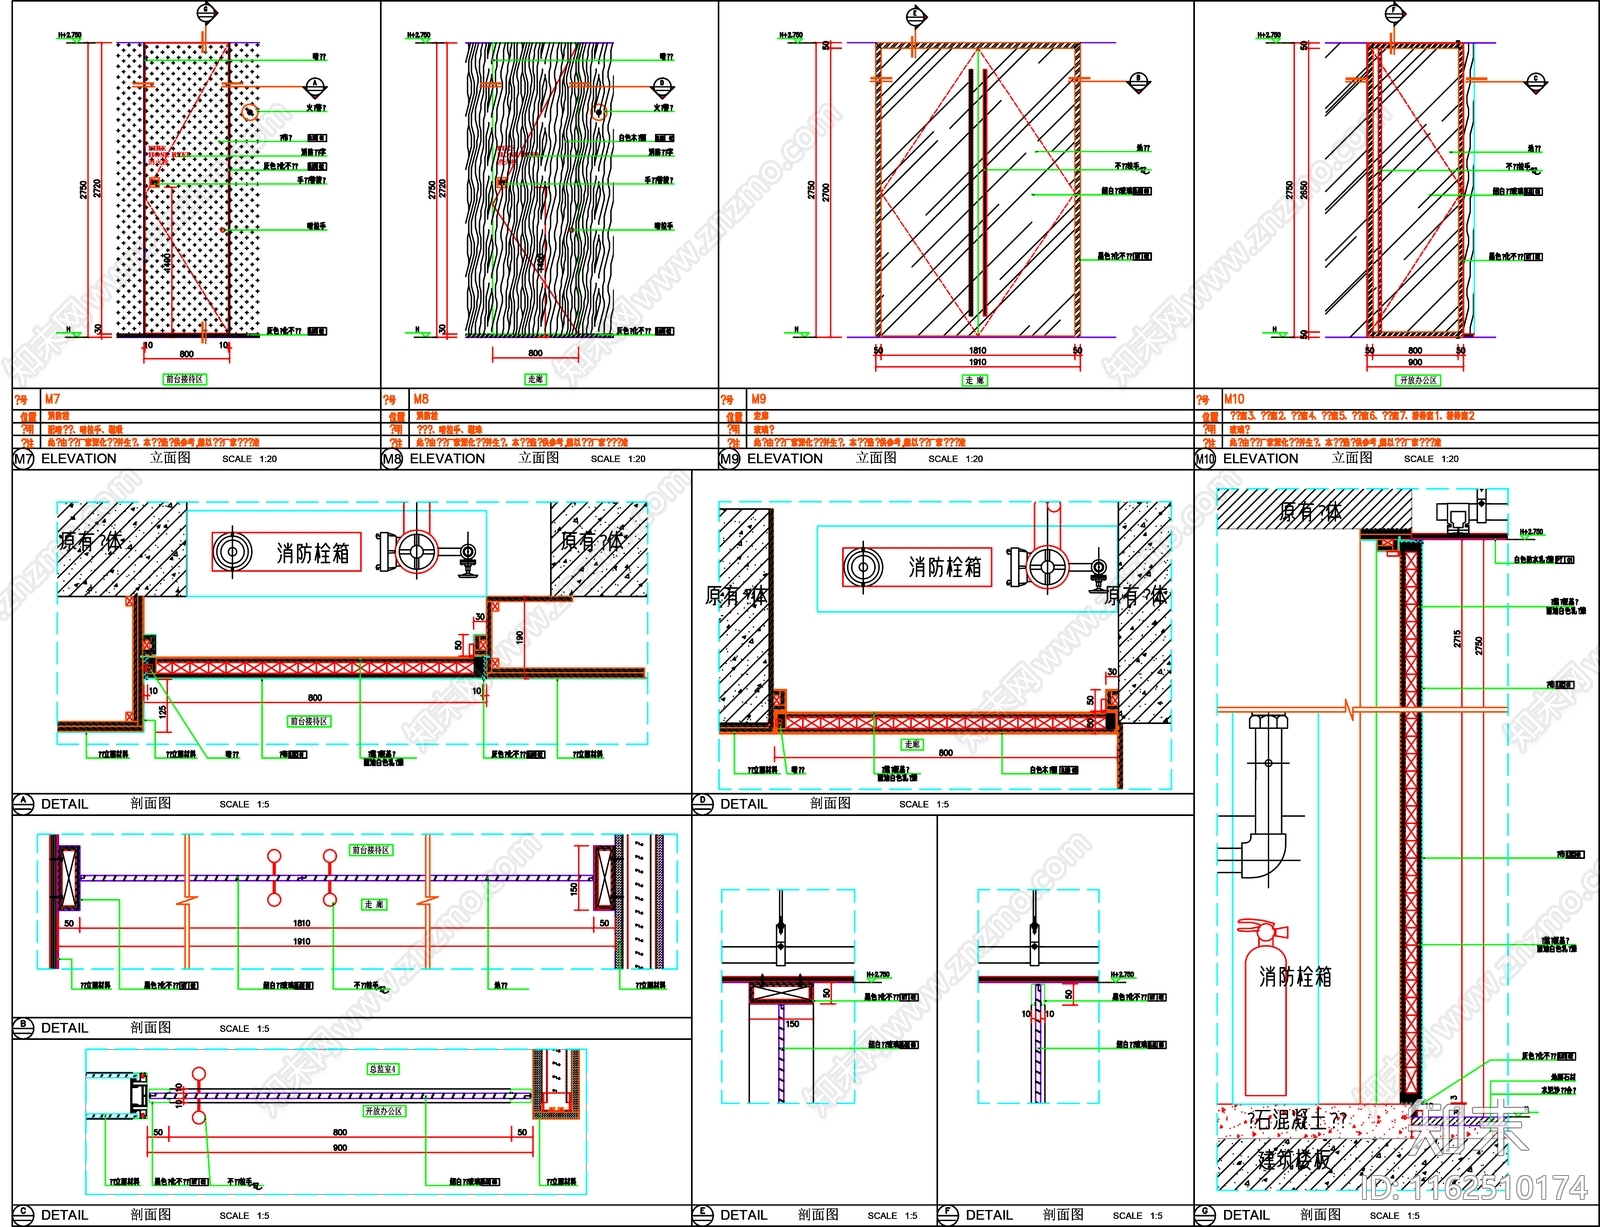Click the circled D tag of DETAIL title

703,803
